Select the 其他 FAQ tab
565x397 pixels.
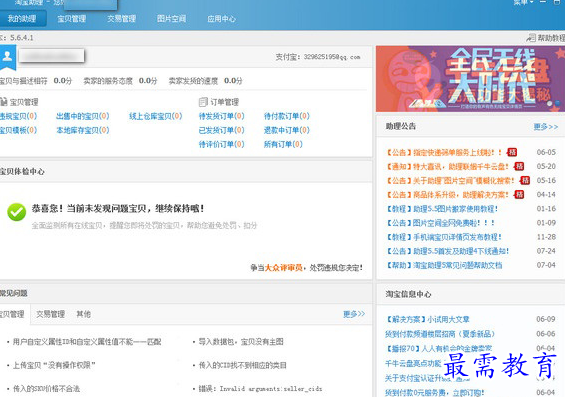pyautogui.click(x=83, y=314)
